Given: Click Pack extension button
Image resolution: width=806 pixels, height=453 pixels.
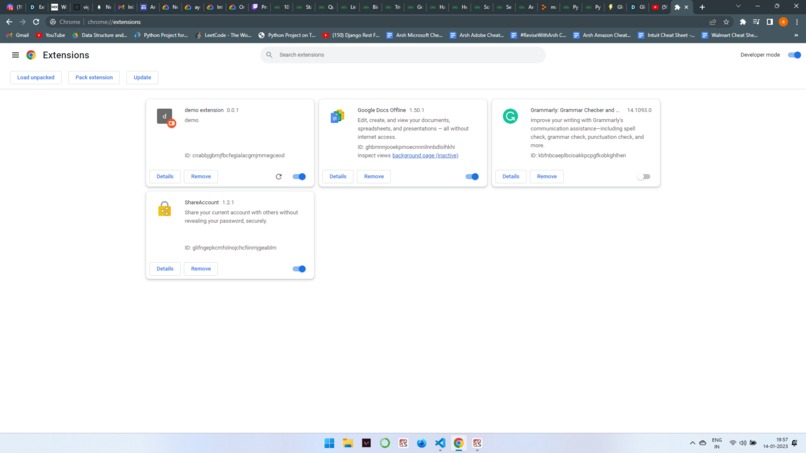Looking at the screenshot, I should (x=94, y=78).
